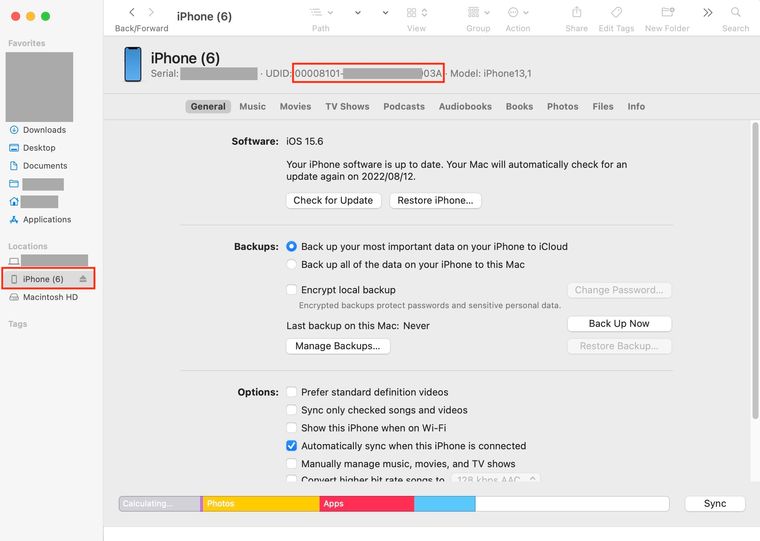
Task: Go back with the Back arrow
Action: 132,13
